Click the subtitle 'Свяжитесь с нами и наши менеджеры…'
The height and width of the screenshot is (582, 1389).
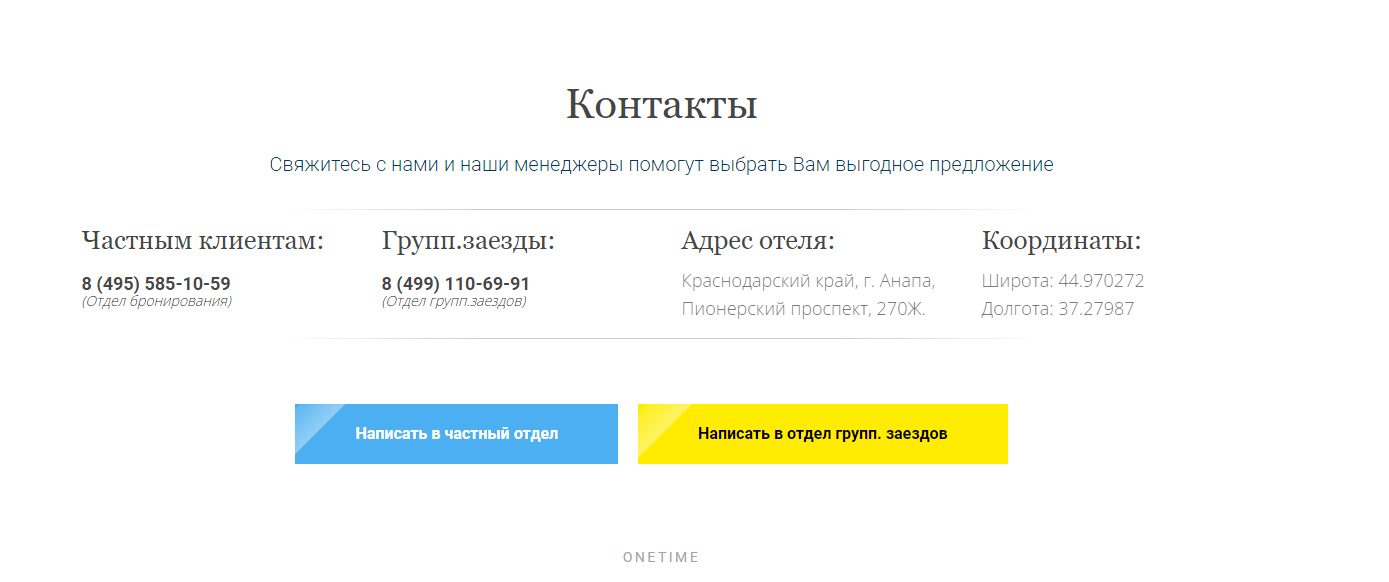tap(661, 165)
